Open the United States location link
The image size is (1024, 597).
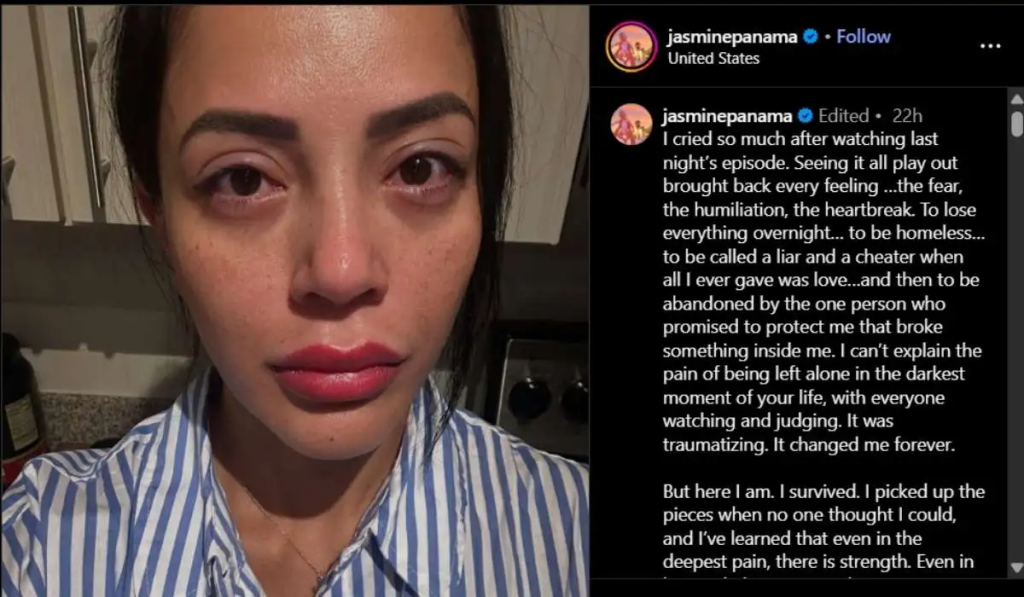(713, 58)
